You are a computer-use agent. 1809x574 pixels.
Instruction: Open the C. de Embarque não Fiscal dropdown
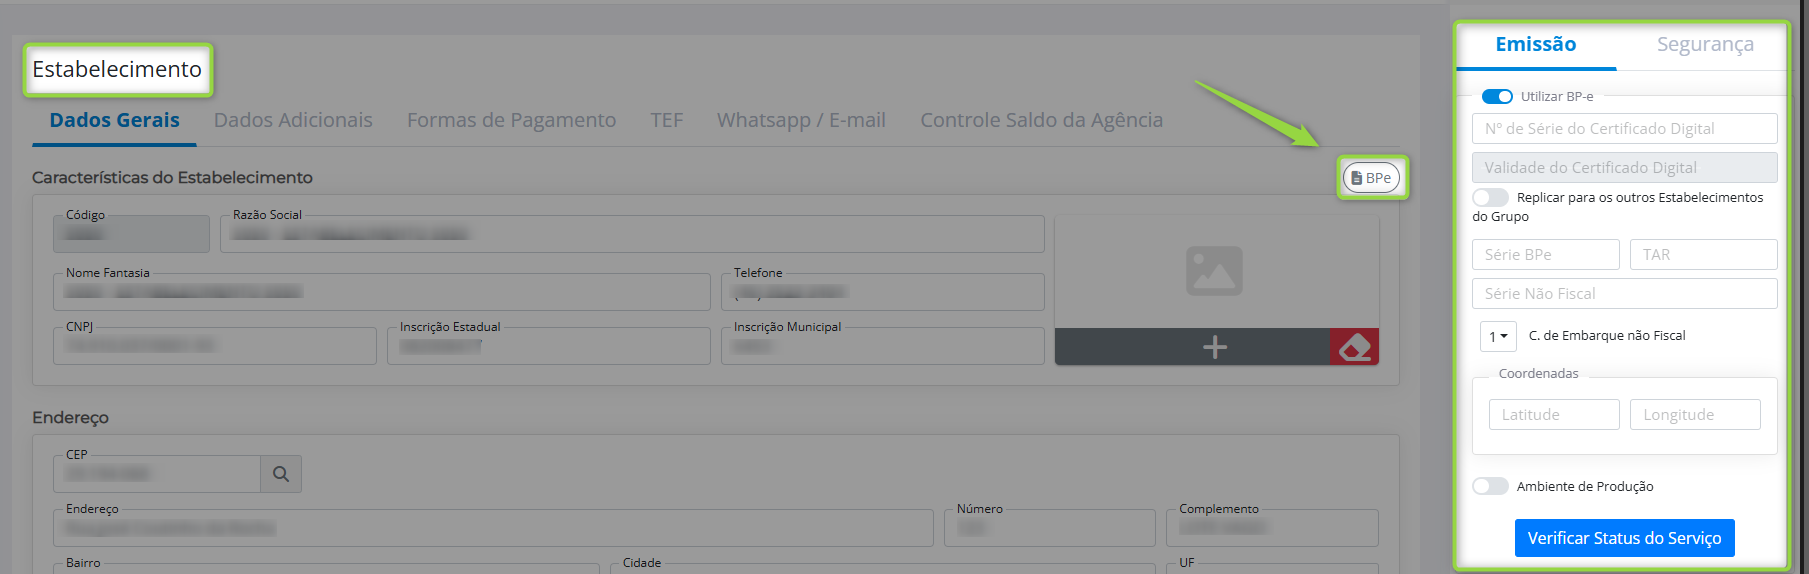(1498, 336)
